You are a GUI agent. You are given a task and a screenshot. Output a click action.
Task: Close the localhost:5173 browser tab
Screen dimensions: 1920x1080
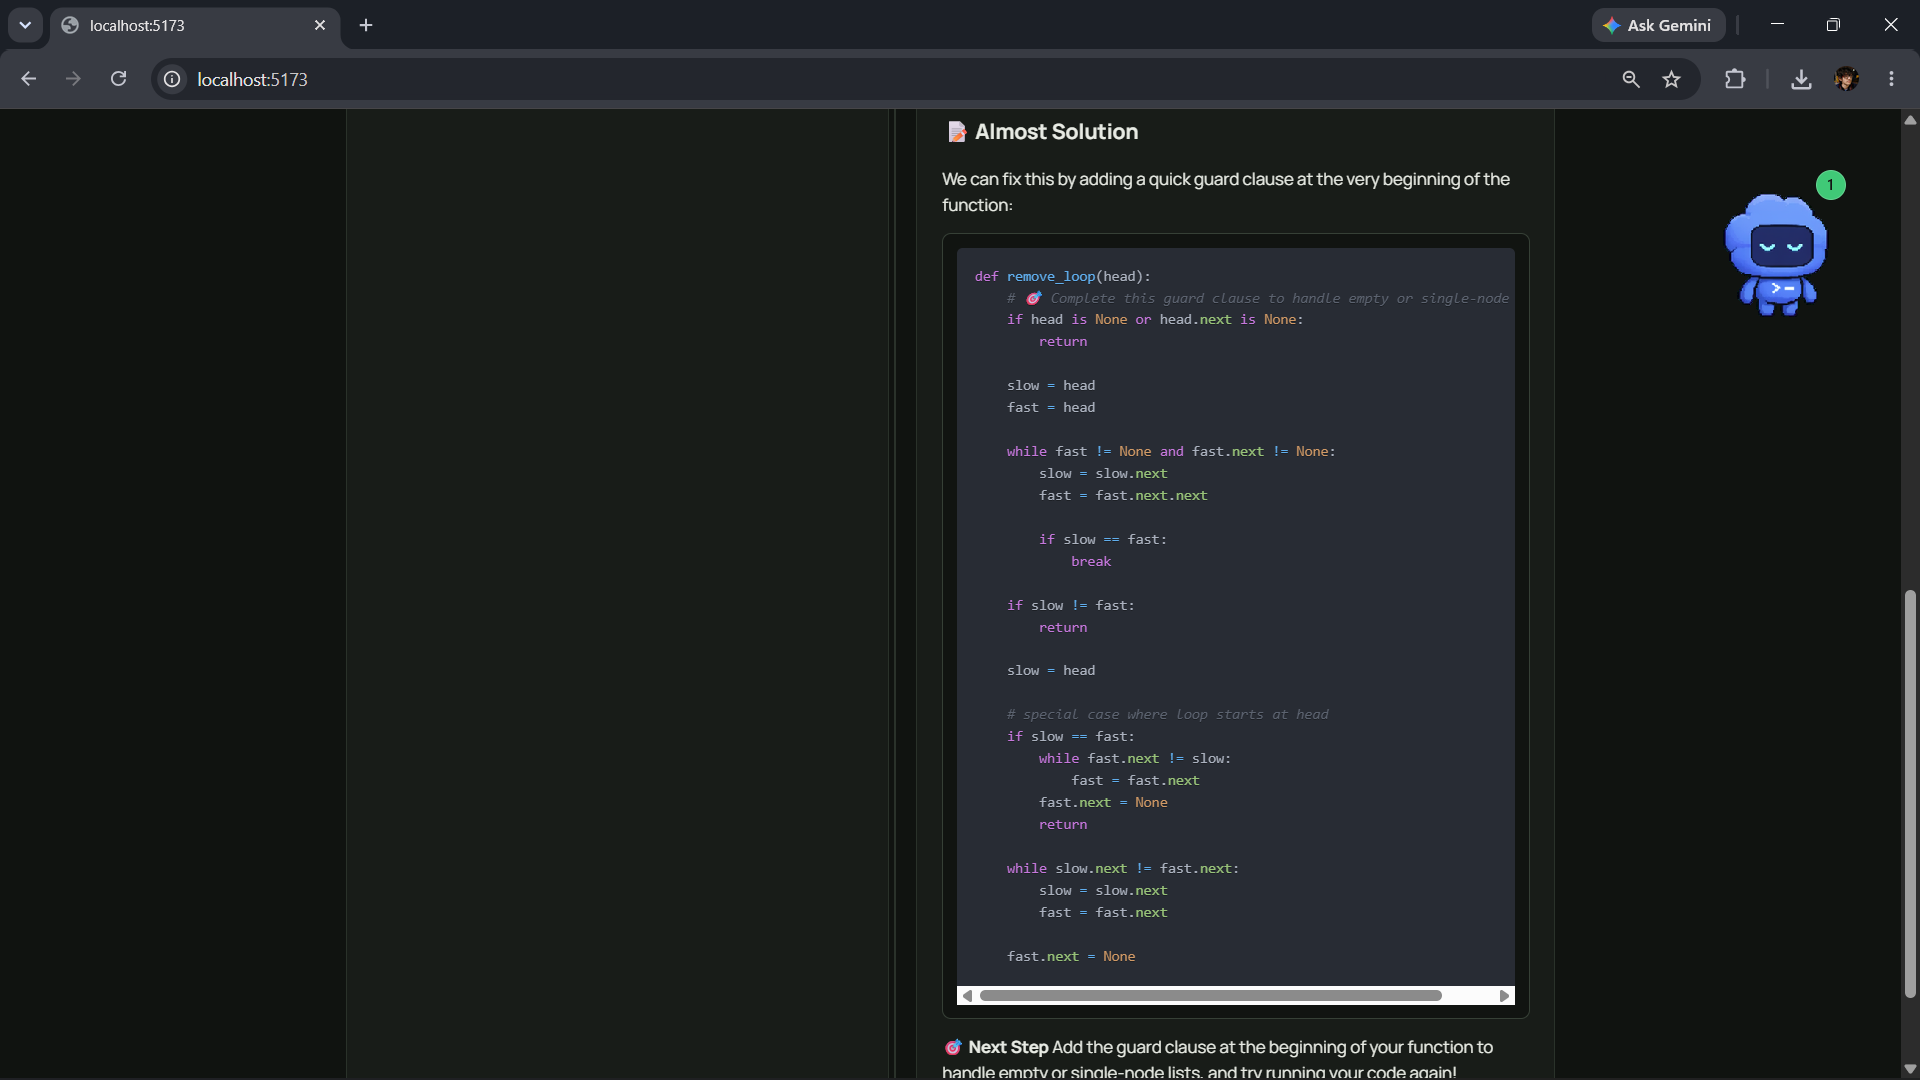(x=320, y=25)
